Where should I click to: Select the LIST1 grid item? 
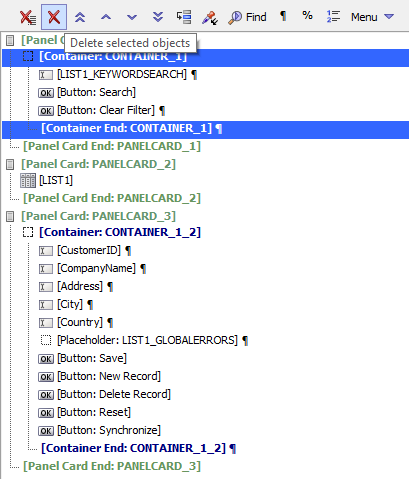coord(56,180)
